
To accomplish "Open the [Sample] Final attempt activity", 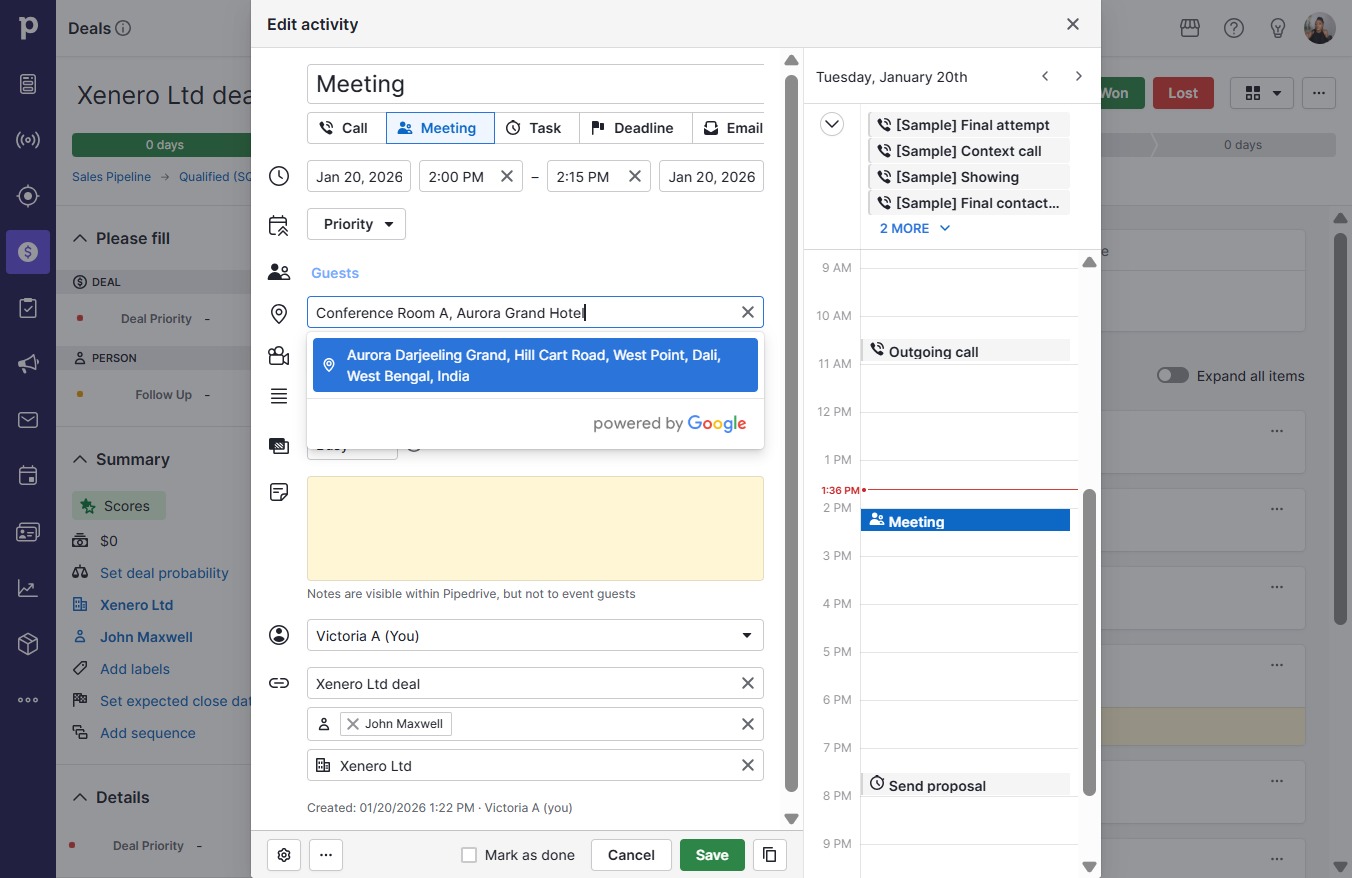I will pyautogui.click(x=968, y=125).
